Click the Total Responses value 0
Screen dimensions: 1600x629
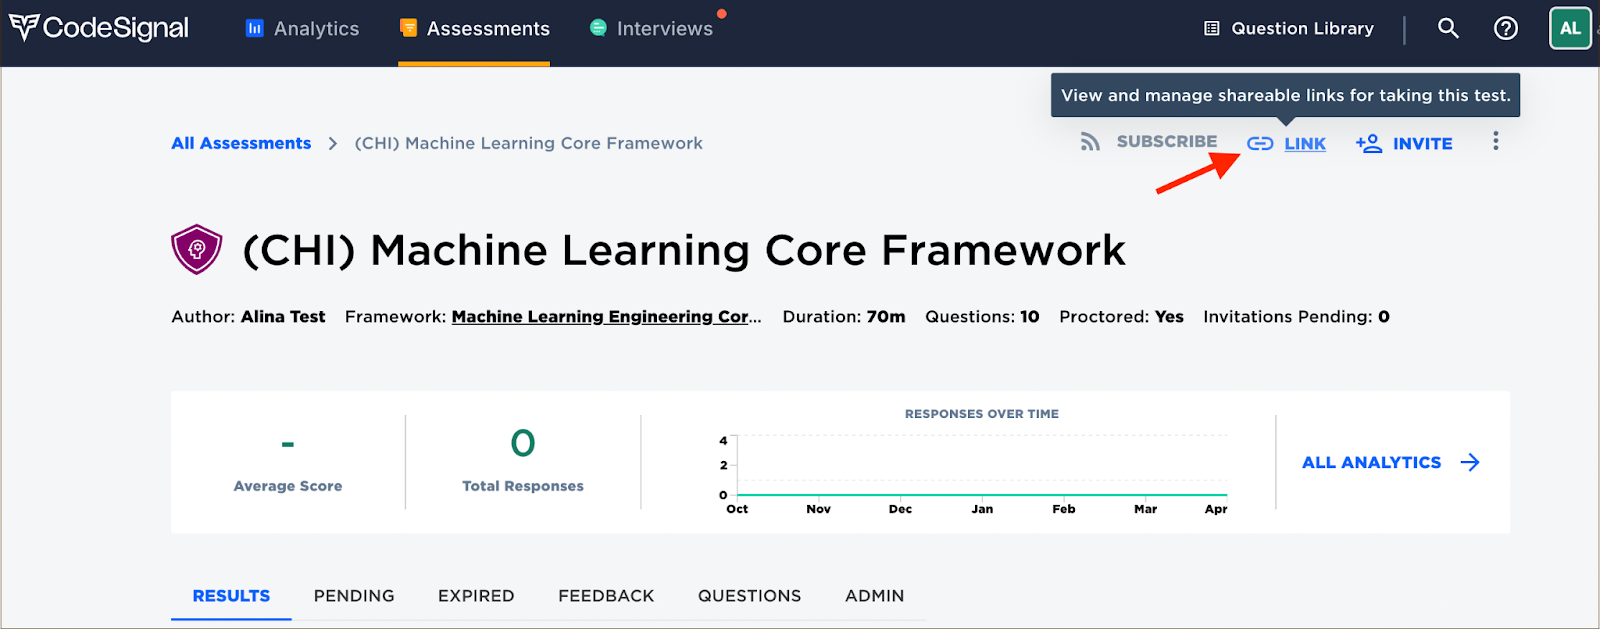[x=523, y=443]
